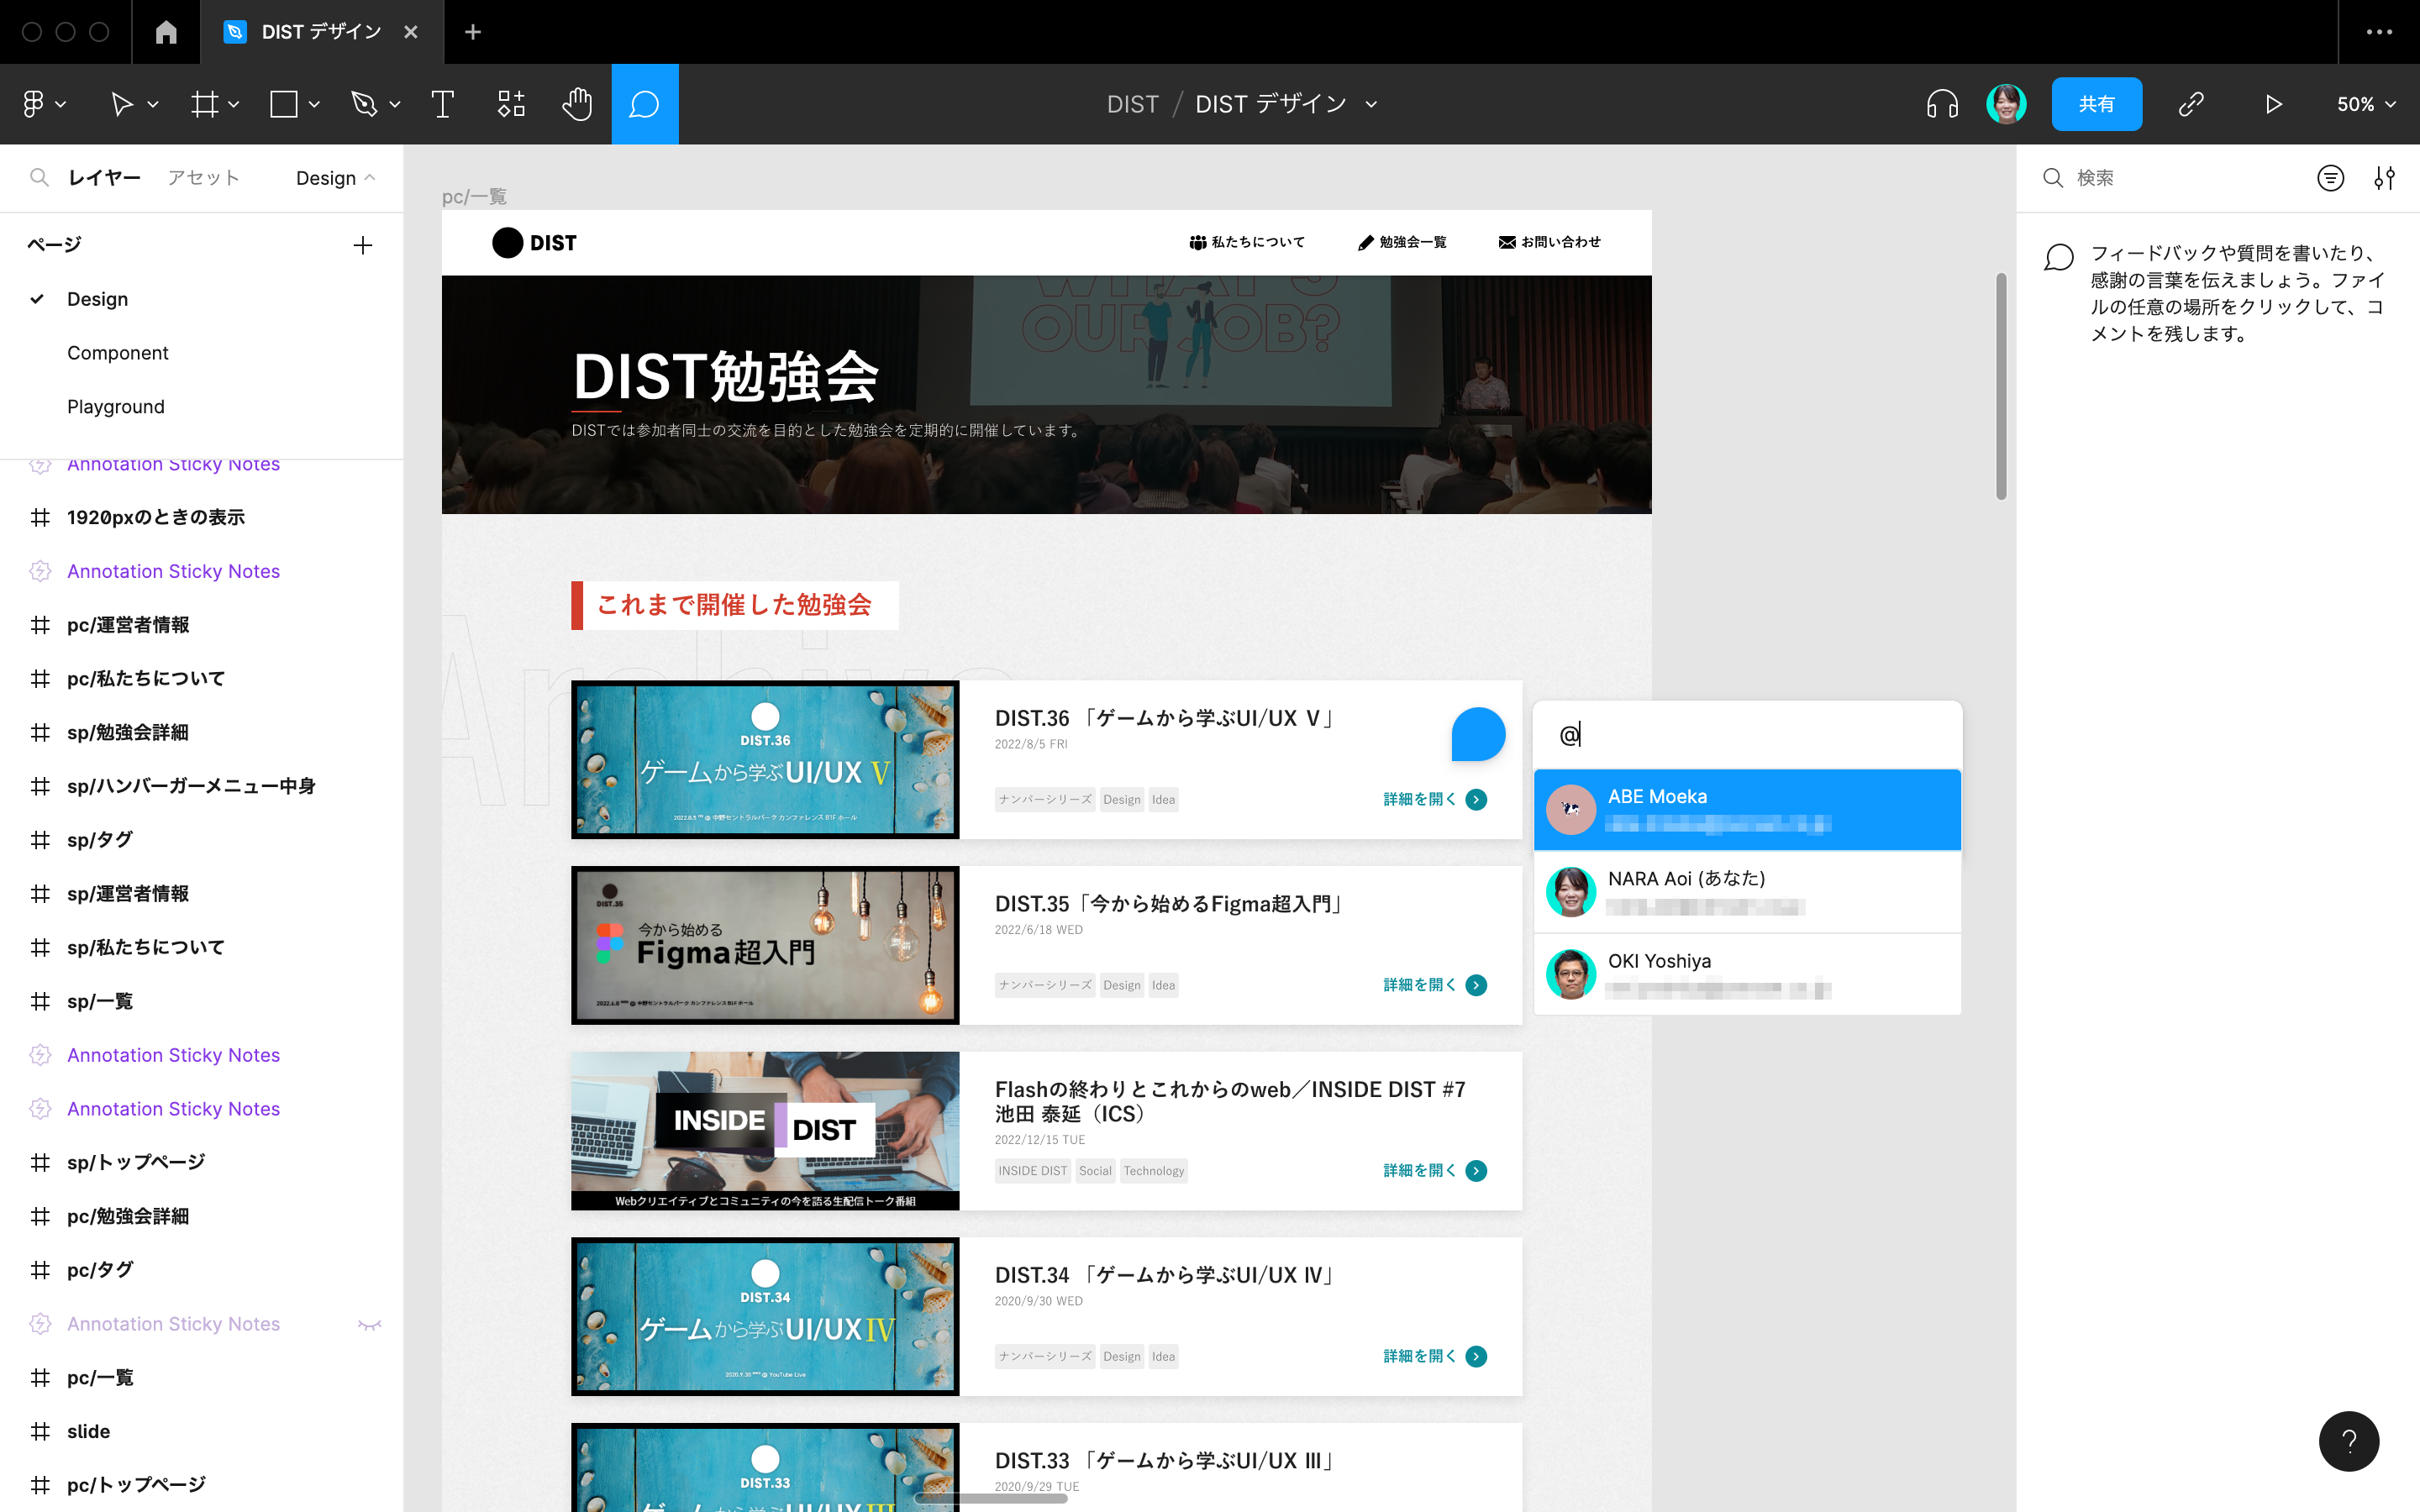Expand Frame tool options chevron

point(234,104)
